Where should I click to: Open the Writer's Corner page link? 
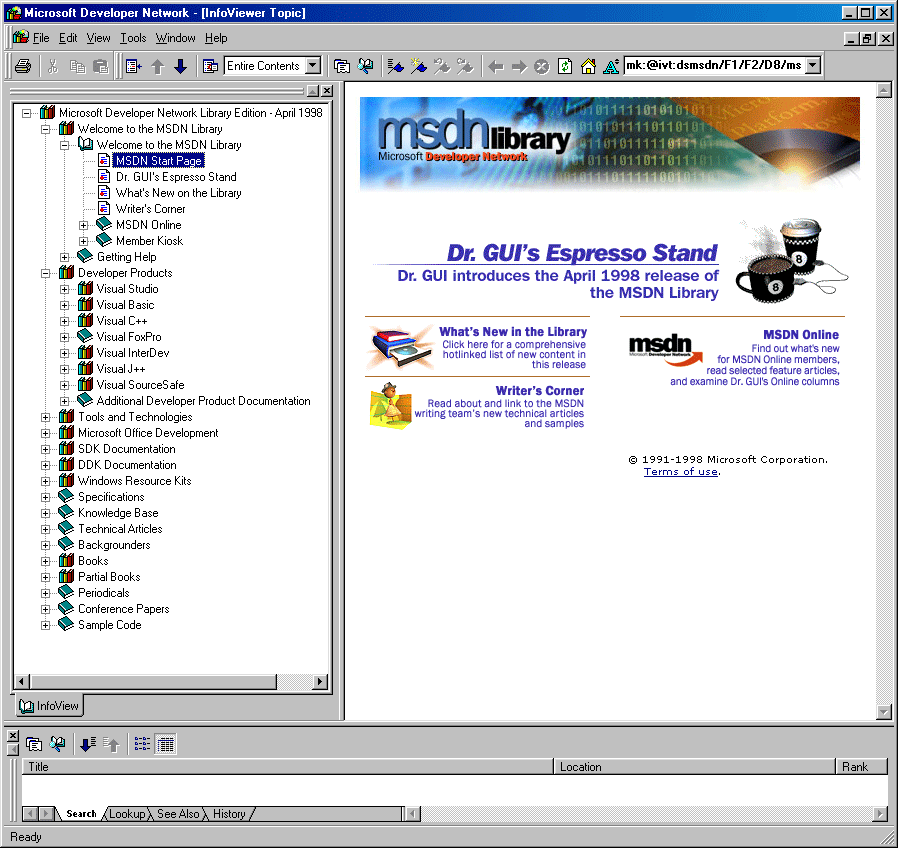click(539, 391)
